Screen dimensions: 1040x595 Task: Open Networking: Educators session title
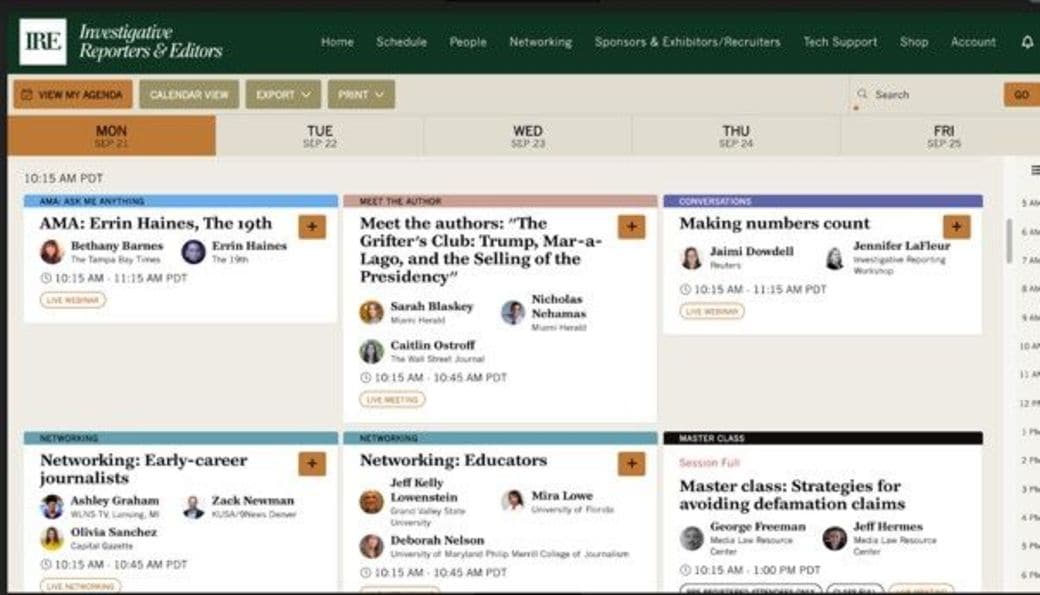tap(454, 460)
